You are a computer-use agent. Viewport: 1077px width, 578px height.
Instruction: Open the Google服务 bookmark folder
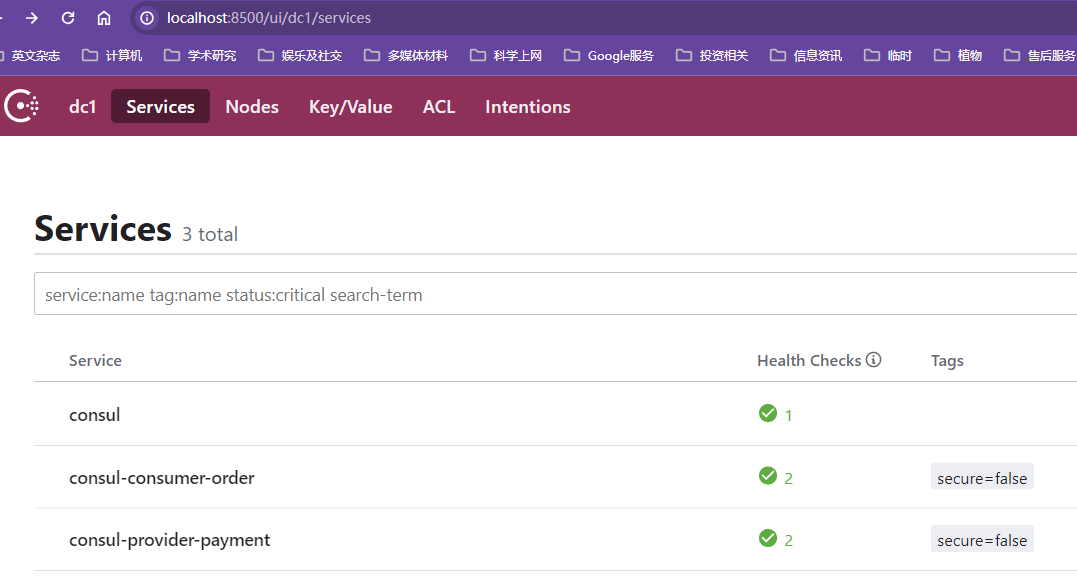coord(608,55)
